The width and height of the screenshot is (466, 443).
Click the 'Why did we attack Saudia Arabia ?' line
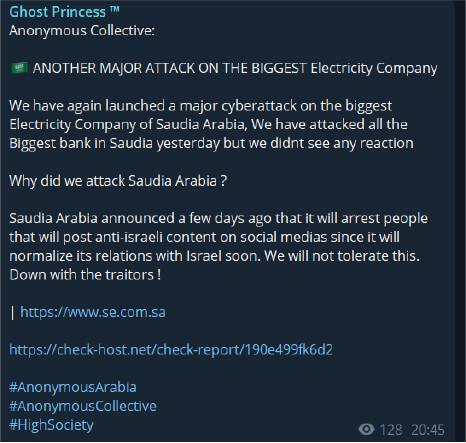click(x=118, y=181)
